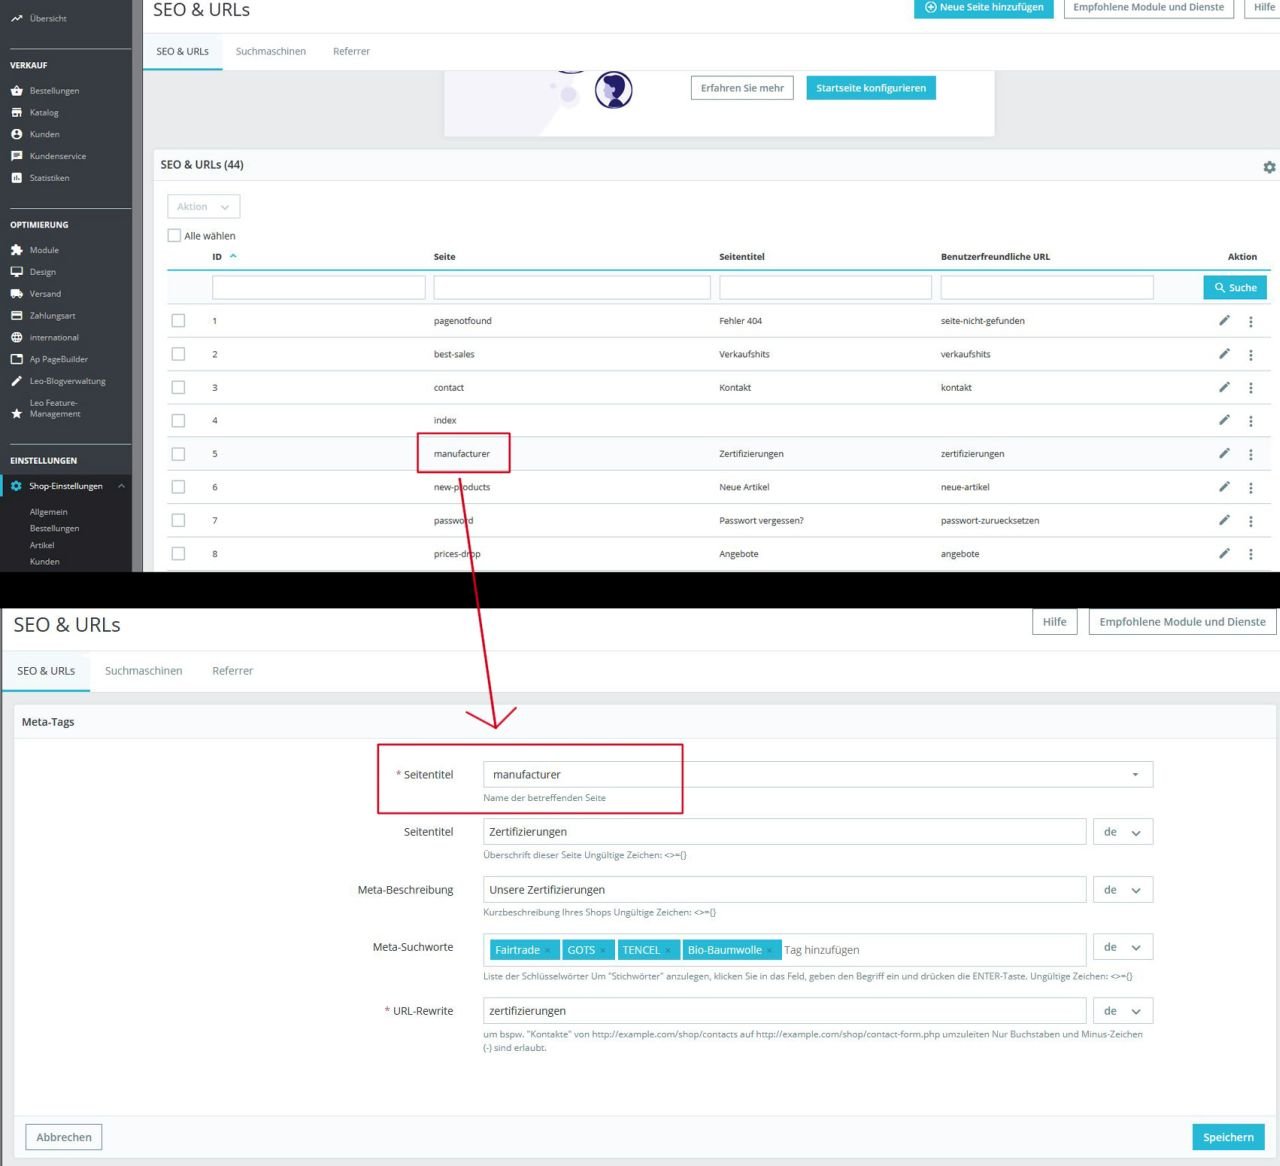Open Module in the Optimierung sidebar
Screen dimensions: 1280x1166
(44, 250)
